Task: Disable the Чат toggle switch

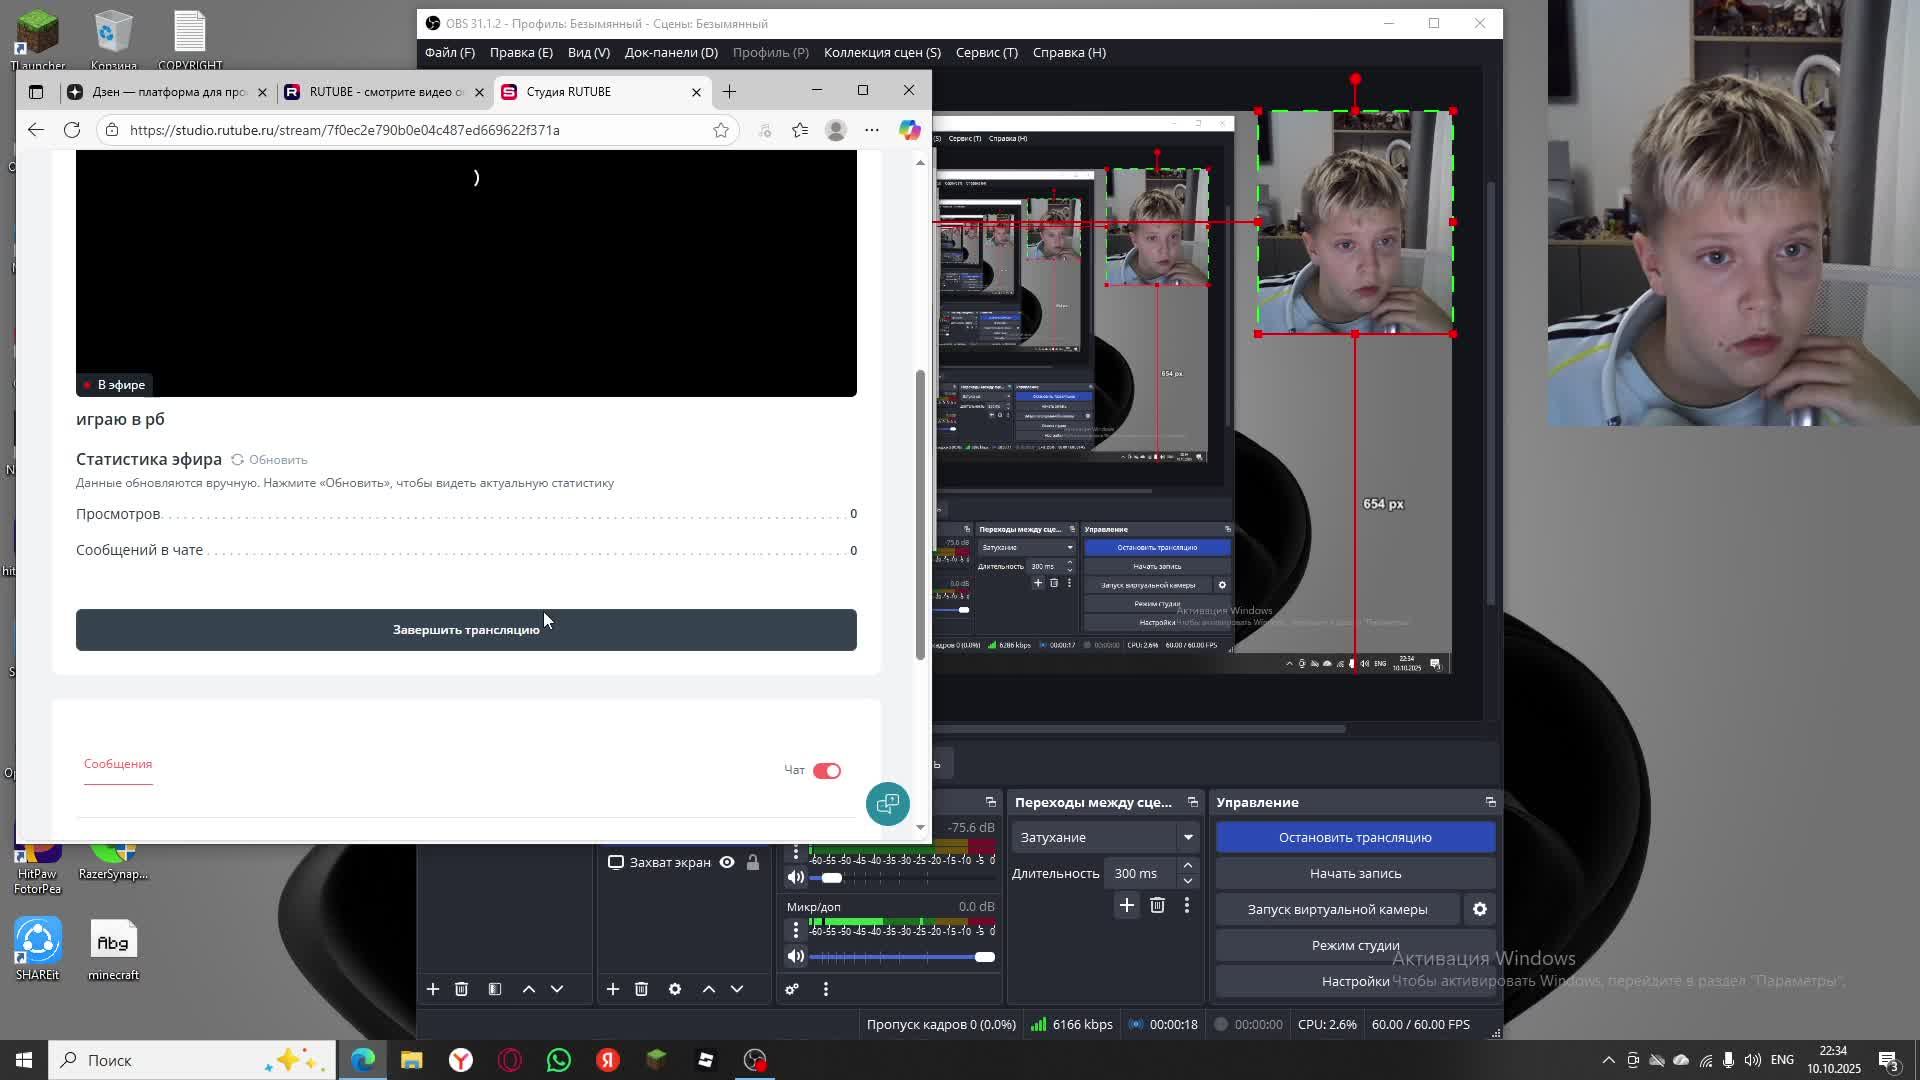Action: click(x=827, y=770)
